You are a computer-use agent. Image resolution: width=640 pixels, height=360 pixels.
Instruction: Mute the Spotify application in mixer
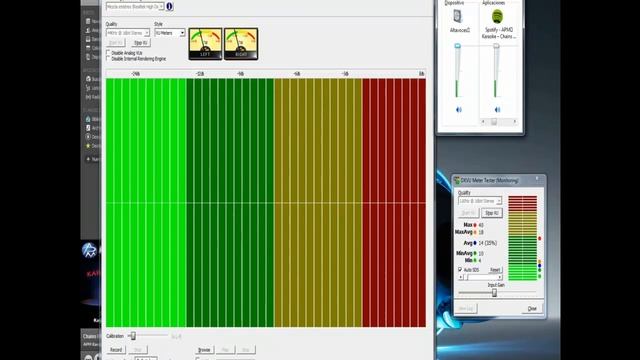pyautogui.click(x=497, y=109)
